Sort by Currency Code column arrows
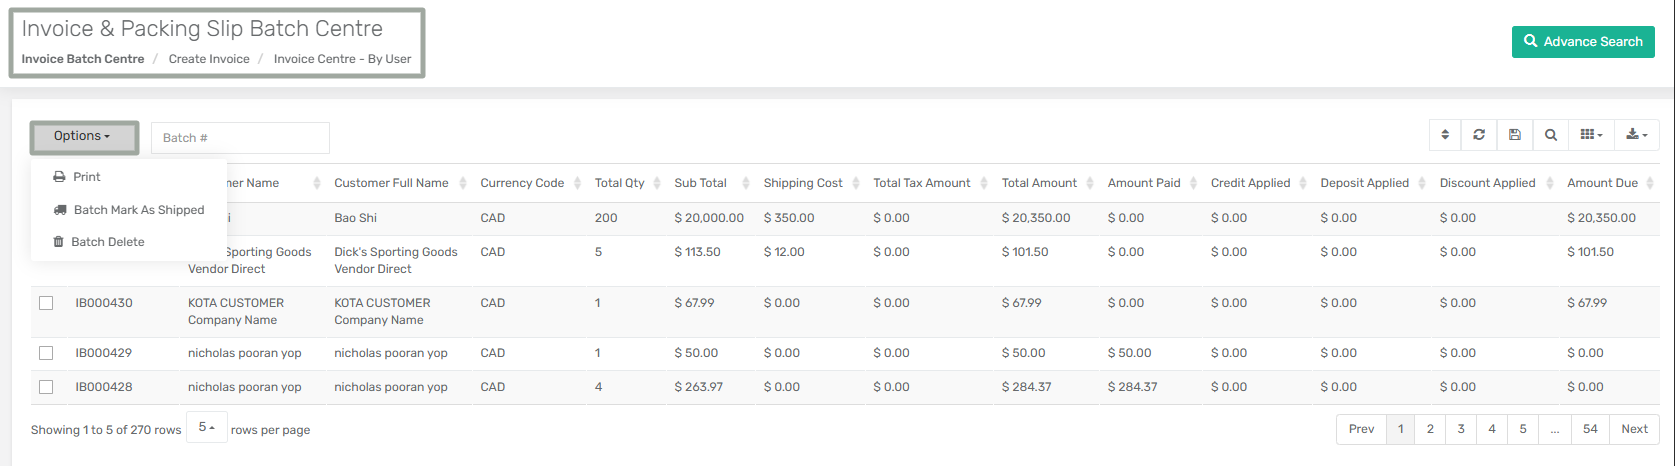Viewport: 1675px width, 466px height. (575, 184)
